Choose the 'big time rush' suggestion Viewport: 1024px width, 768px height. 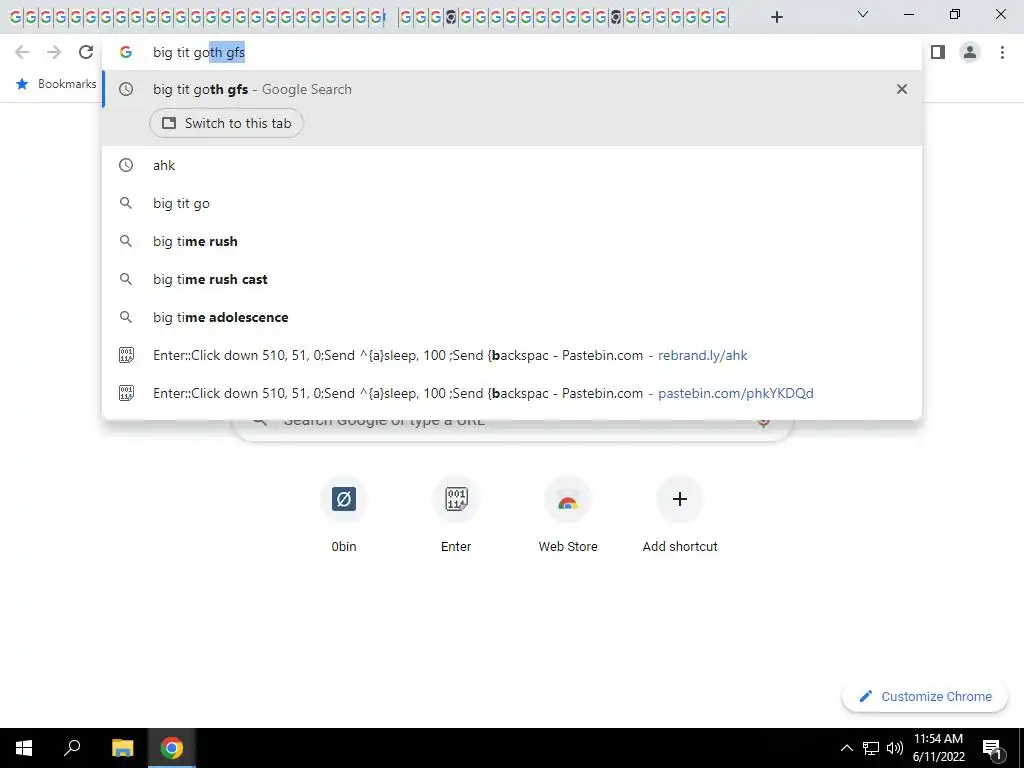click(512, 241)
